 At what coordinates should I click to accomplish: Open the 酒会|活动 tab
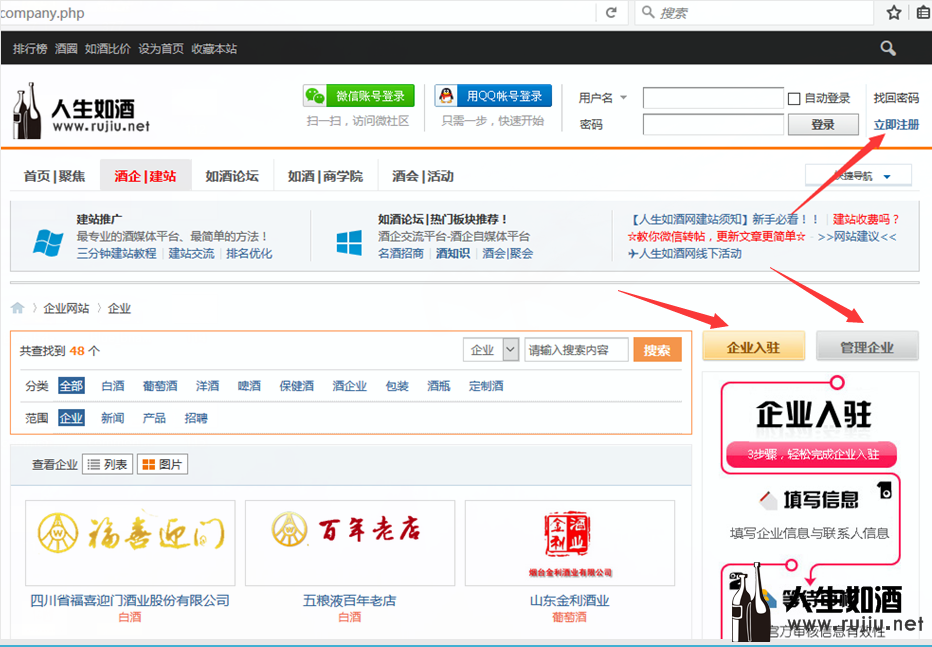coord(423,176)
